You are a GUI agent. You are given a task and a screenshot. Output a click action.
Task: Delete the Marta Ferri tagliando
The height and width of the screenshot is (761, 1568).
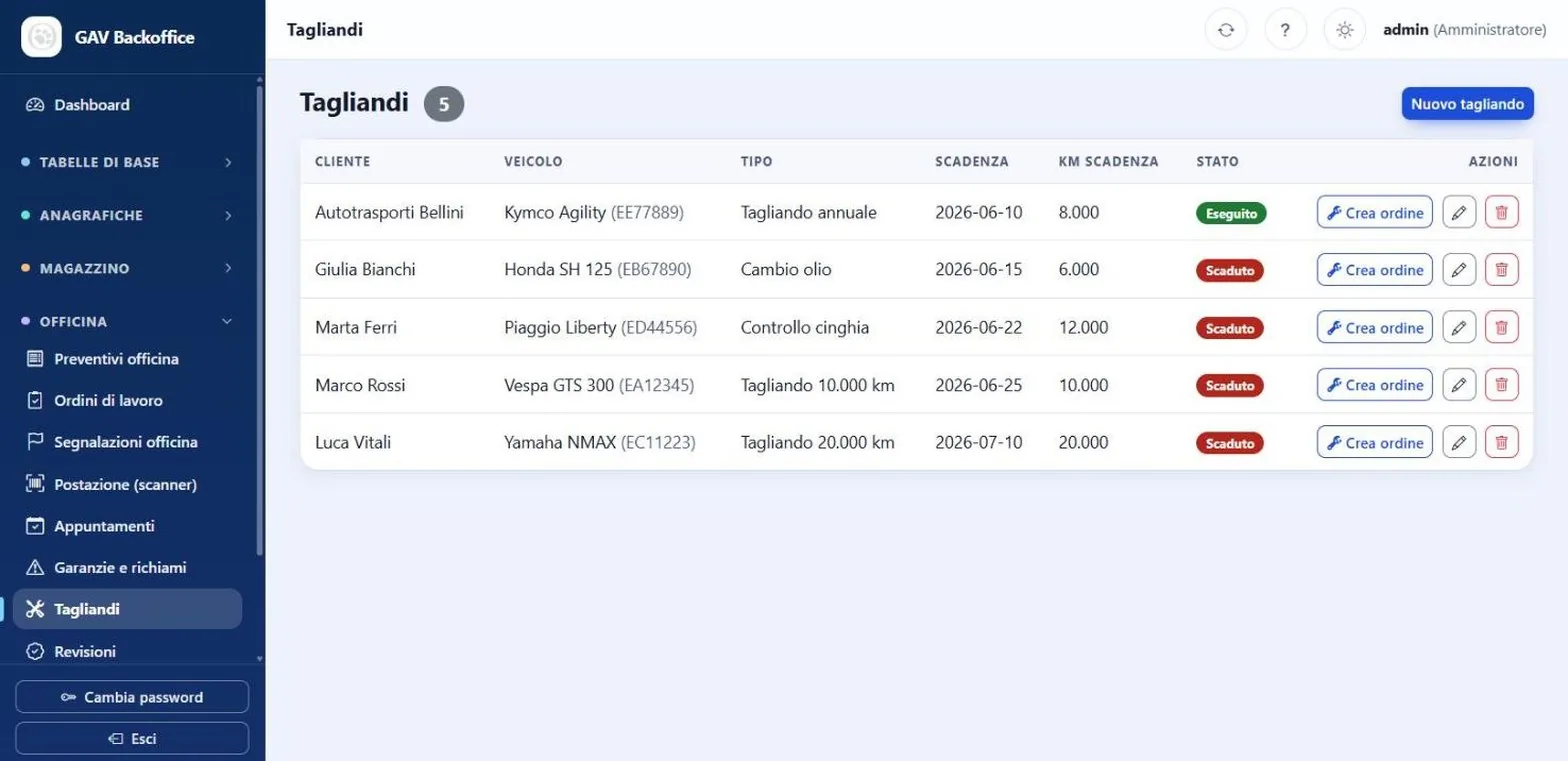pyautogui.click(x=1502, y=327)
